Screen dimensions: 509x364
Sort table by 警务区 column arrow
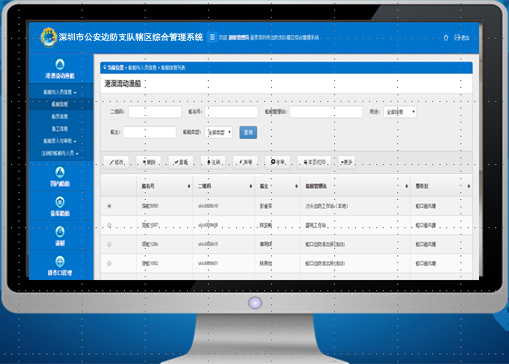click(x=468, y=186)
